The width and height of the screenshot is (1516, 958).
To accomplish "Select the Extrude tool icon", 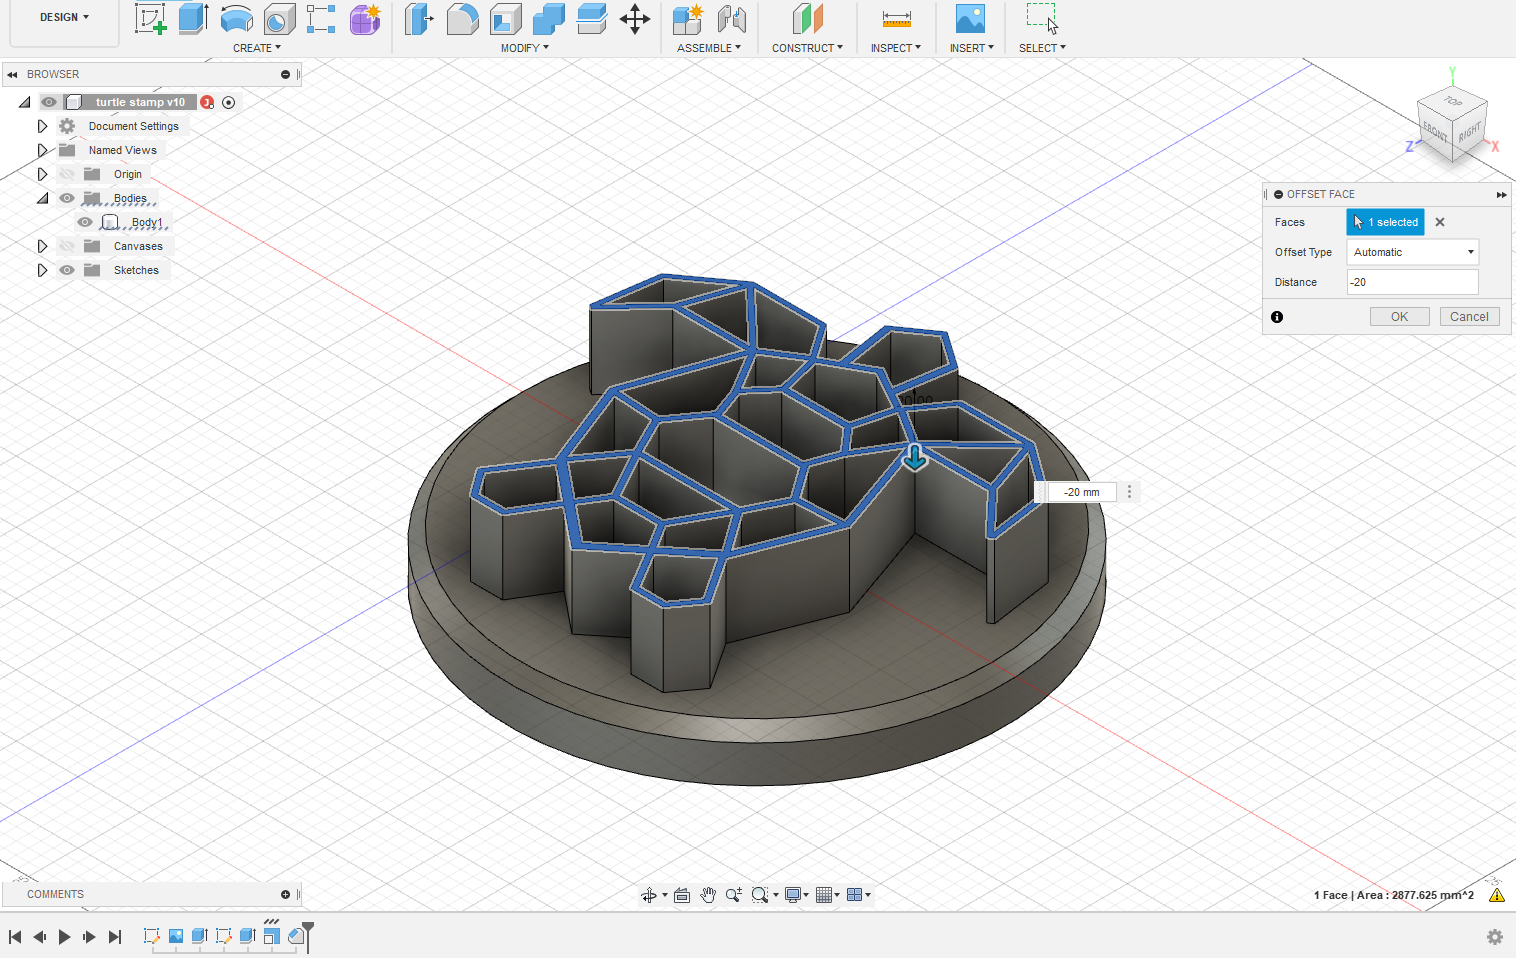I will point(193,19).
